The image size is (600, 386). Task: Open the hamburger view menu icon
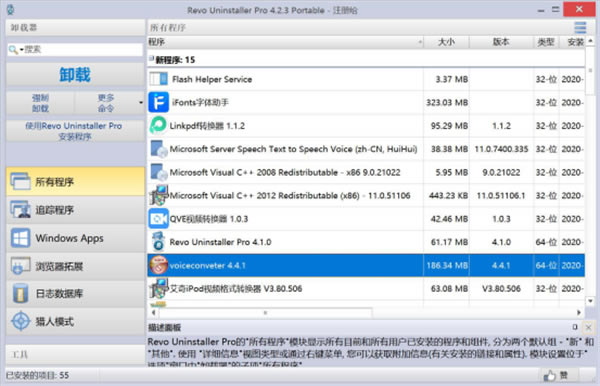(x=580, y=28)
